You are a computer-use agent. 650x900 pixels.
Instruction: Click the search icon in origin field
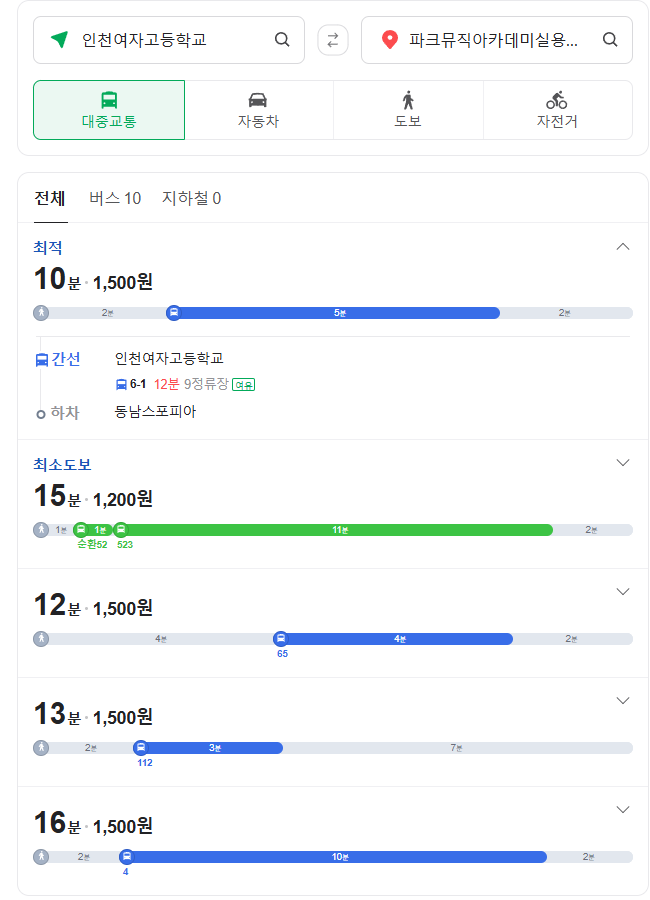[282, 40]
